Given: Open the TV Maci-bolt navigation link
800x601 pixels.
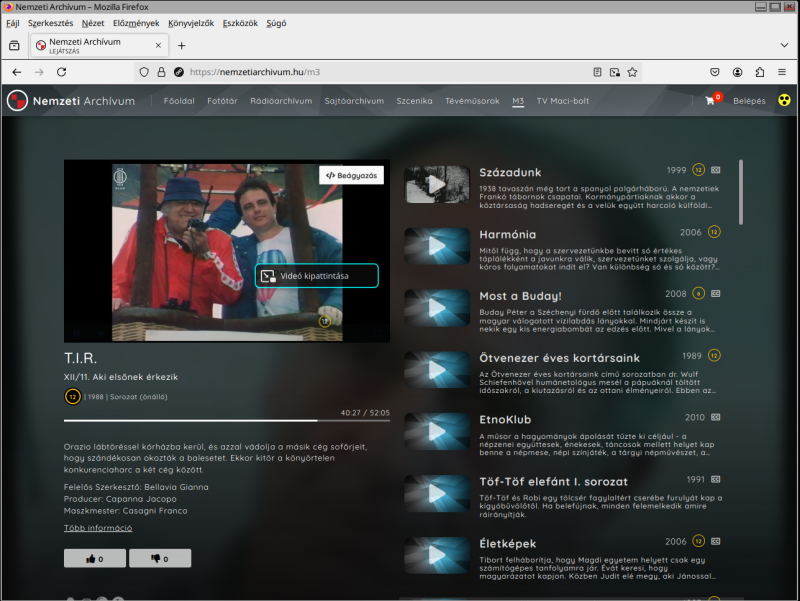Looking at the screenshot, I should (x=563, y=101).
